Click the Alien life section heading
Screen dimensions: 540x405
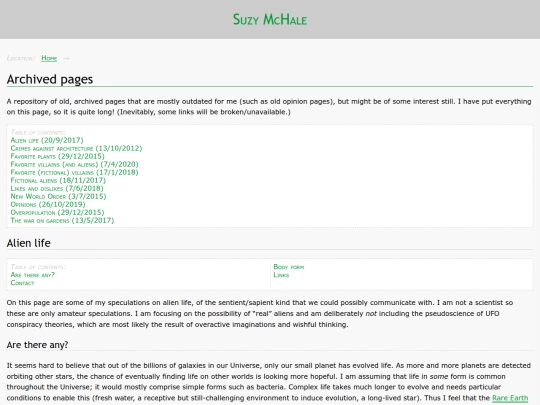29,243
